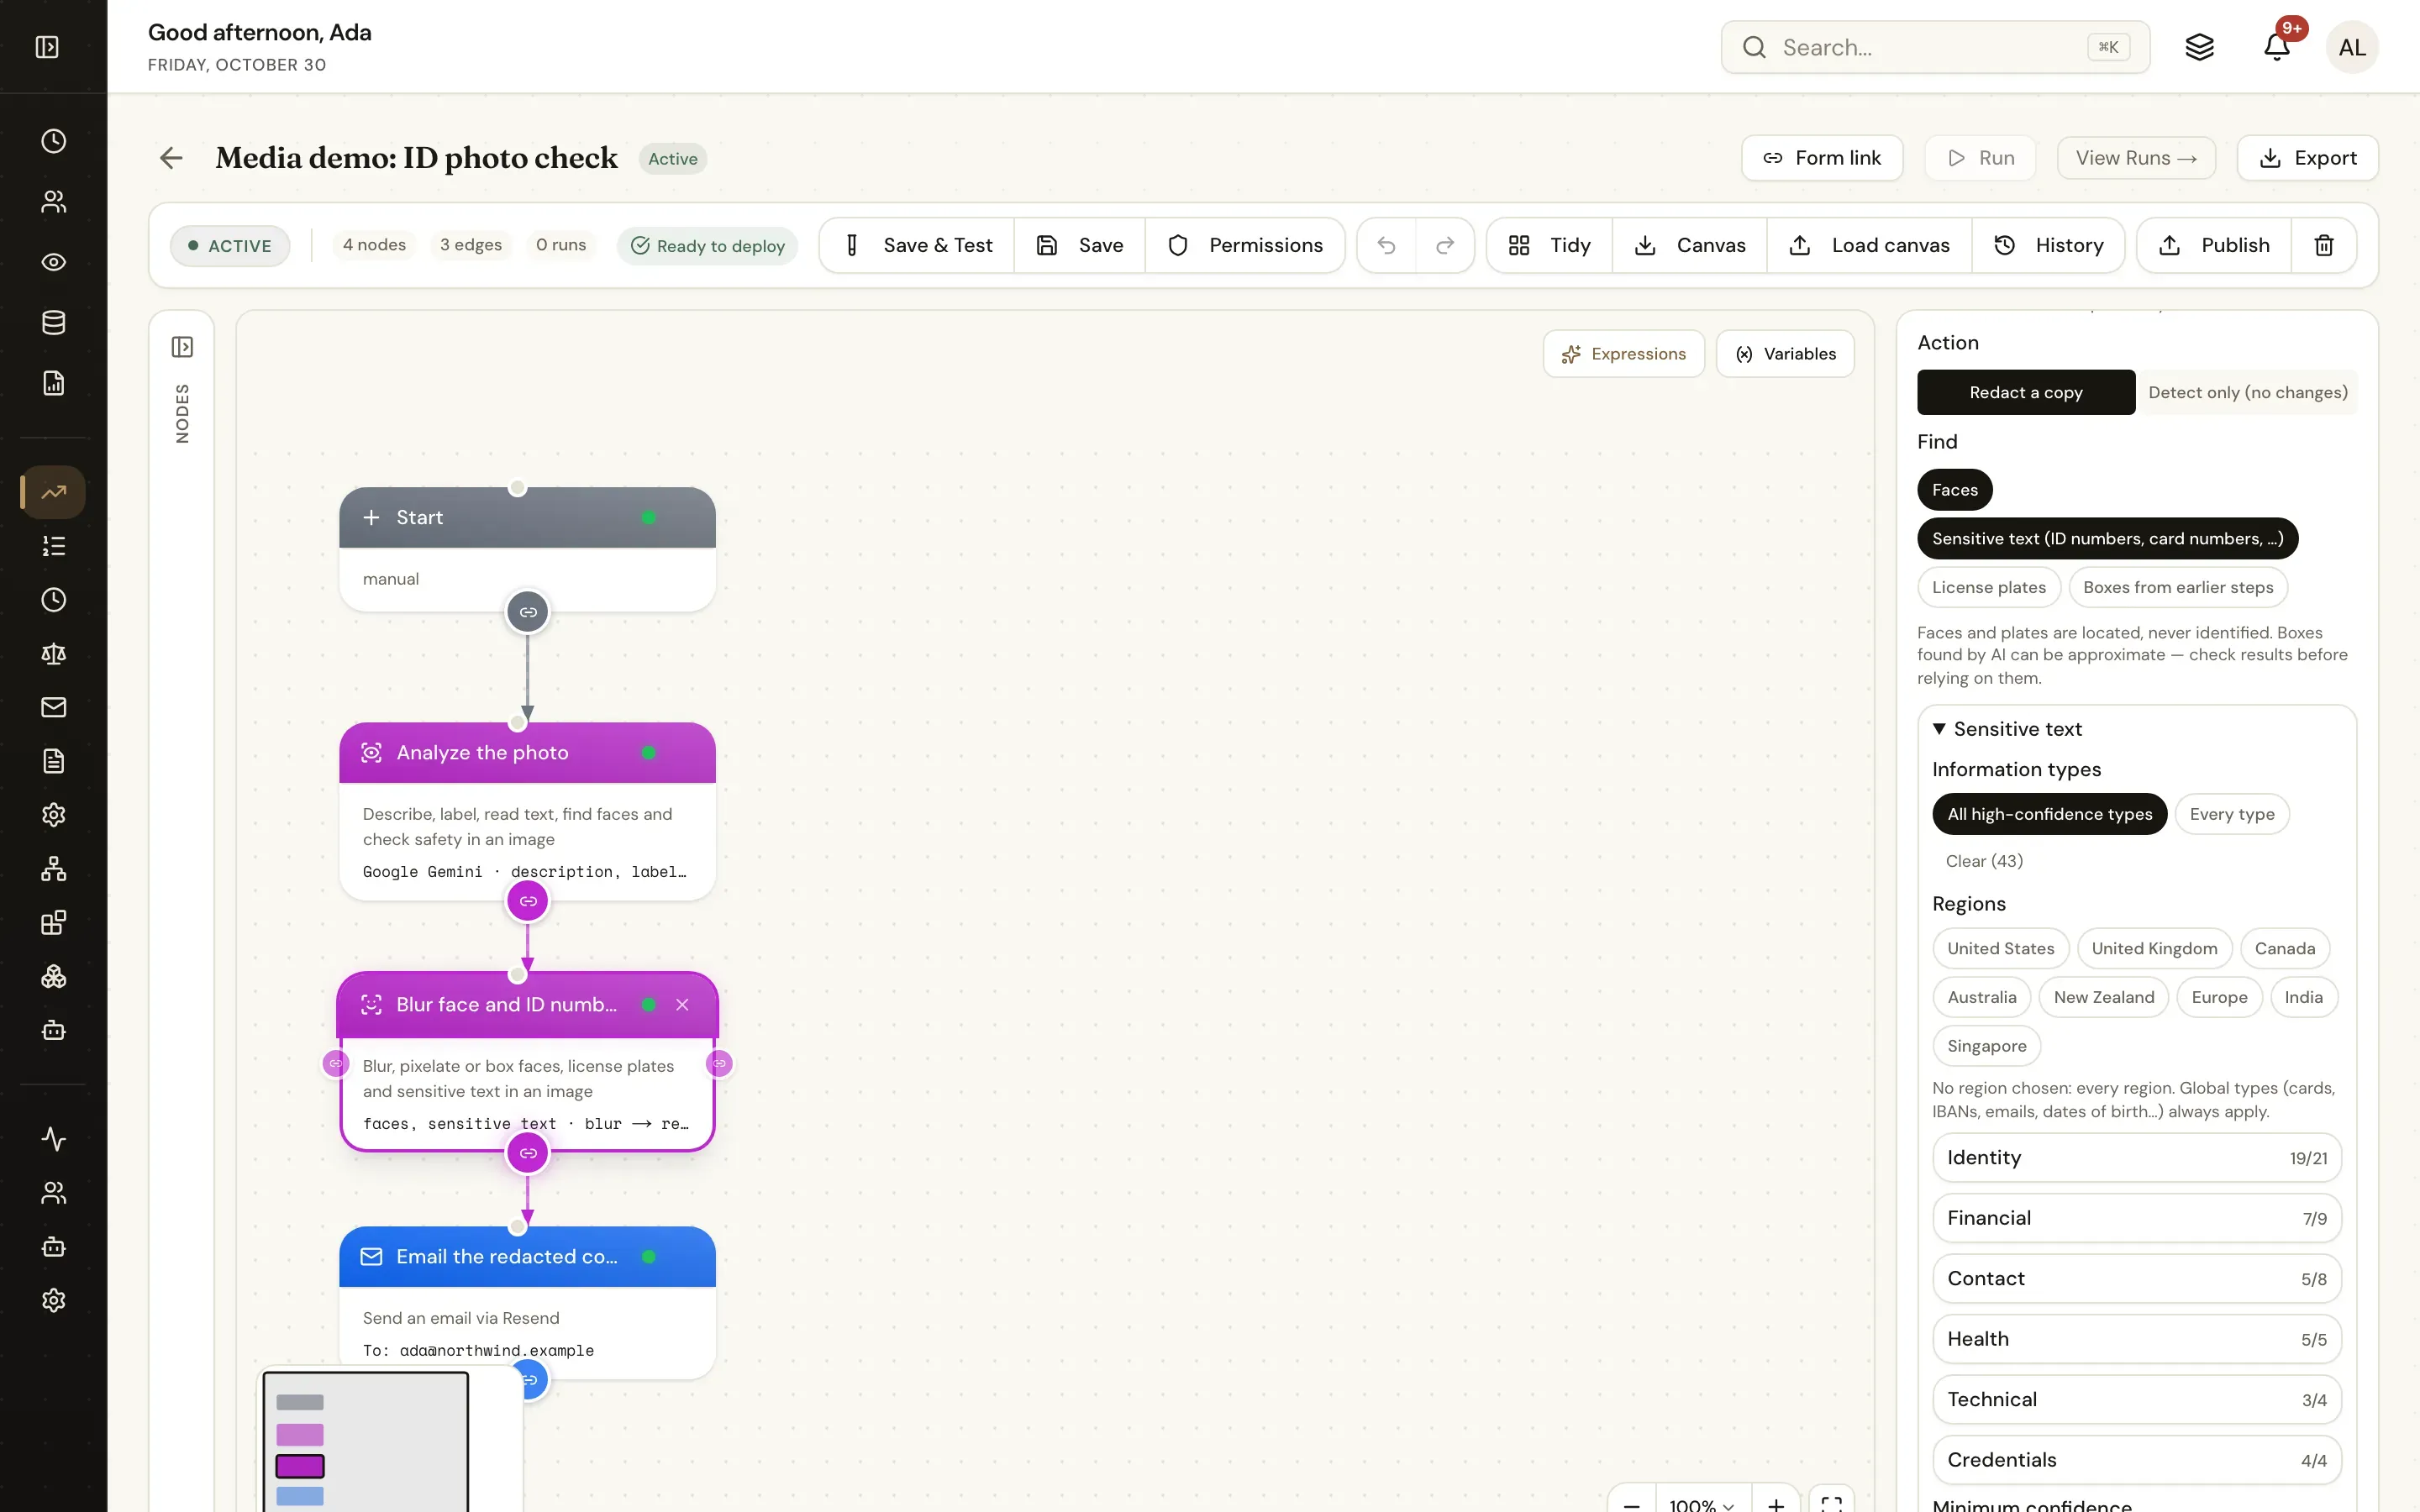Select the Every type option
Screen dimensions: 2420x1512
[x=2231, y=814]
